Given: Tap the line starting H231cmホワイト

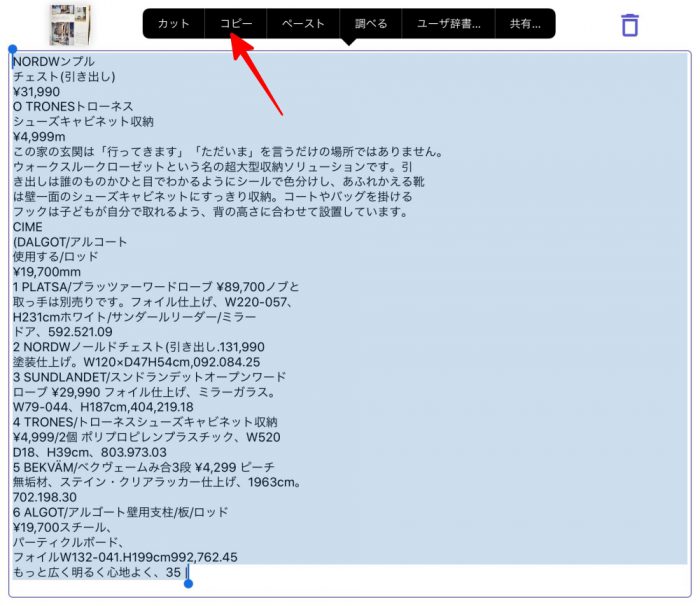Looking at the screenshot, I should (134, 317).
